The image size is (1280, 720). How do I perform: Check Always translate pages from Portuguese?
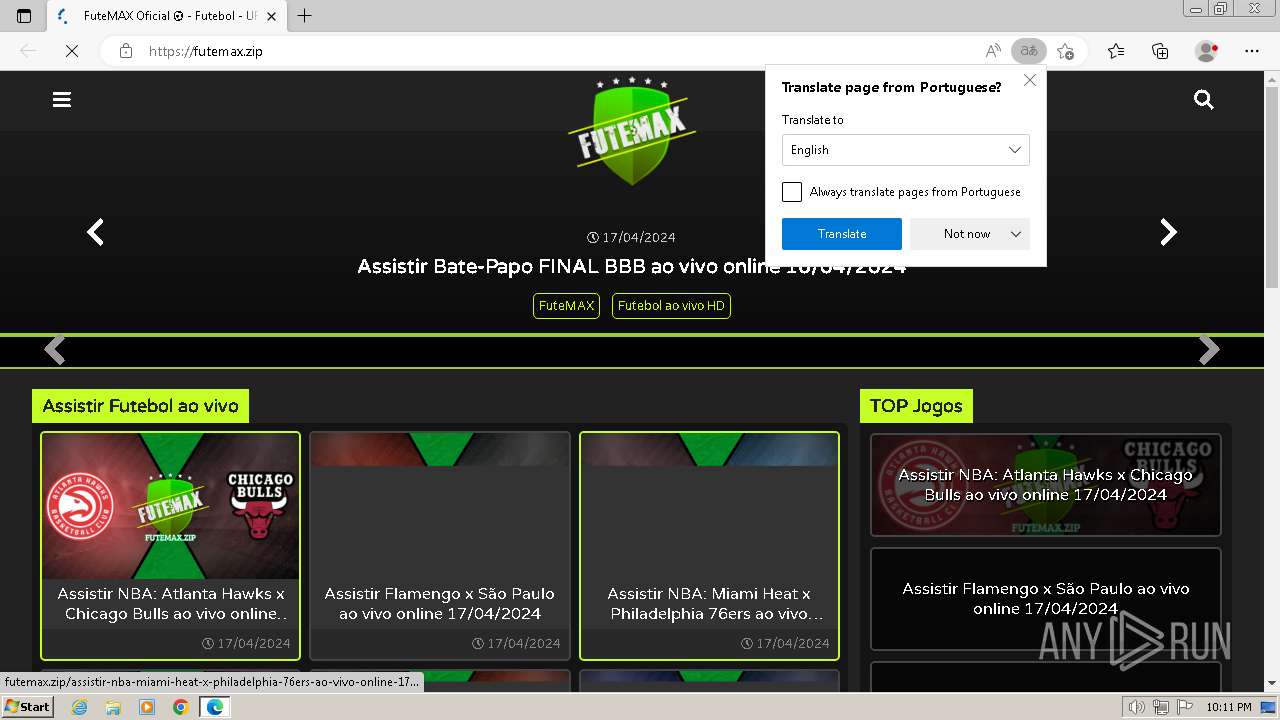pos(792,192)
